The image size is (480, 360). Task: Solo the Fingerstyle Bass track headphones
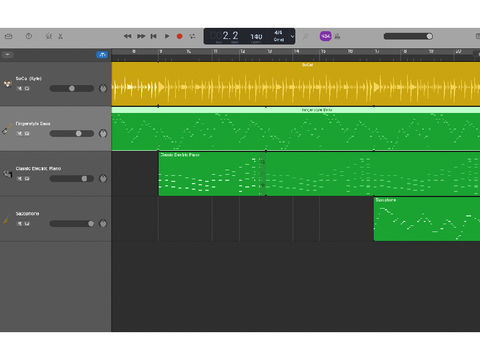click(27, 134)
